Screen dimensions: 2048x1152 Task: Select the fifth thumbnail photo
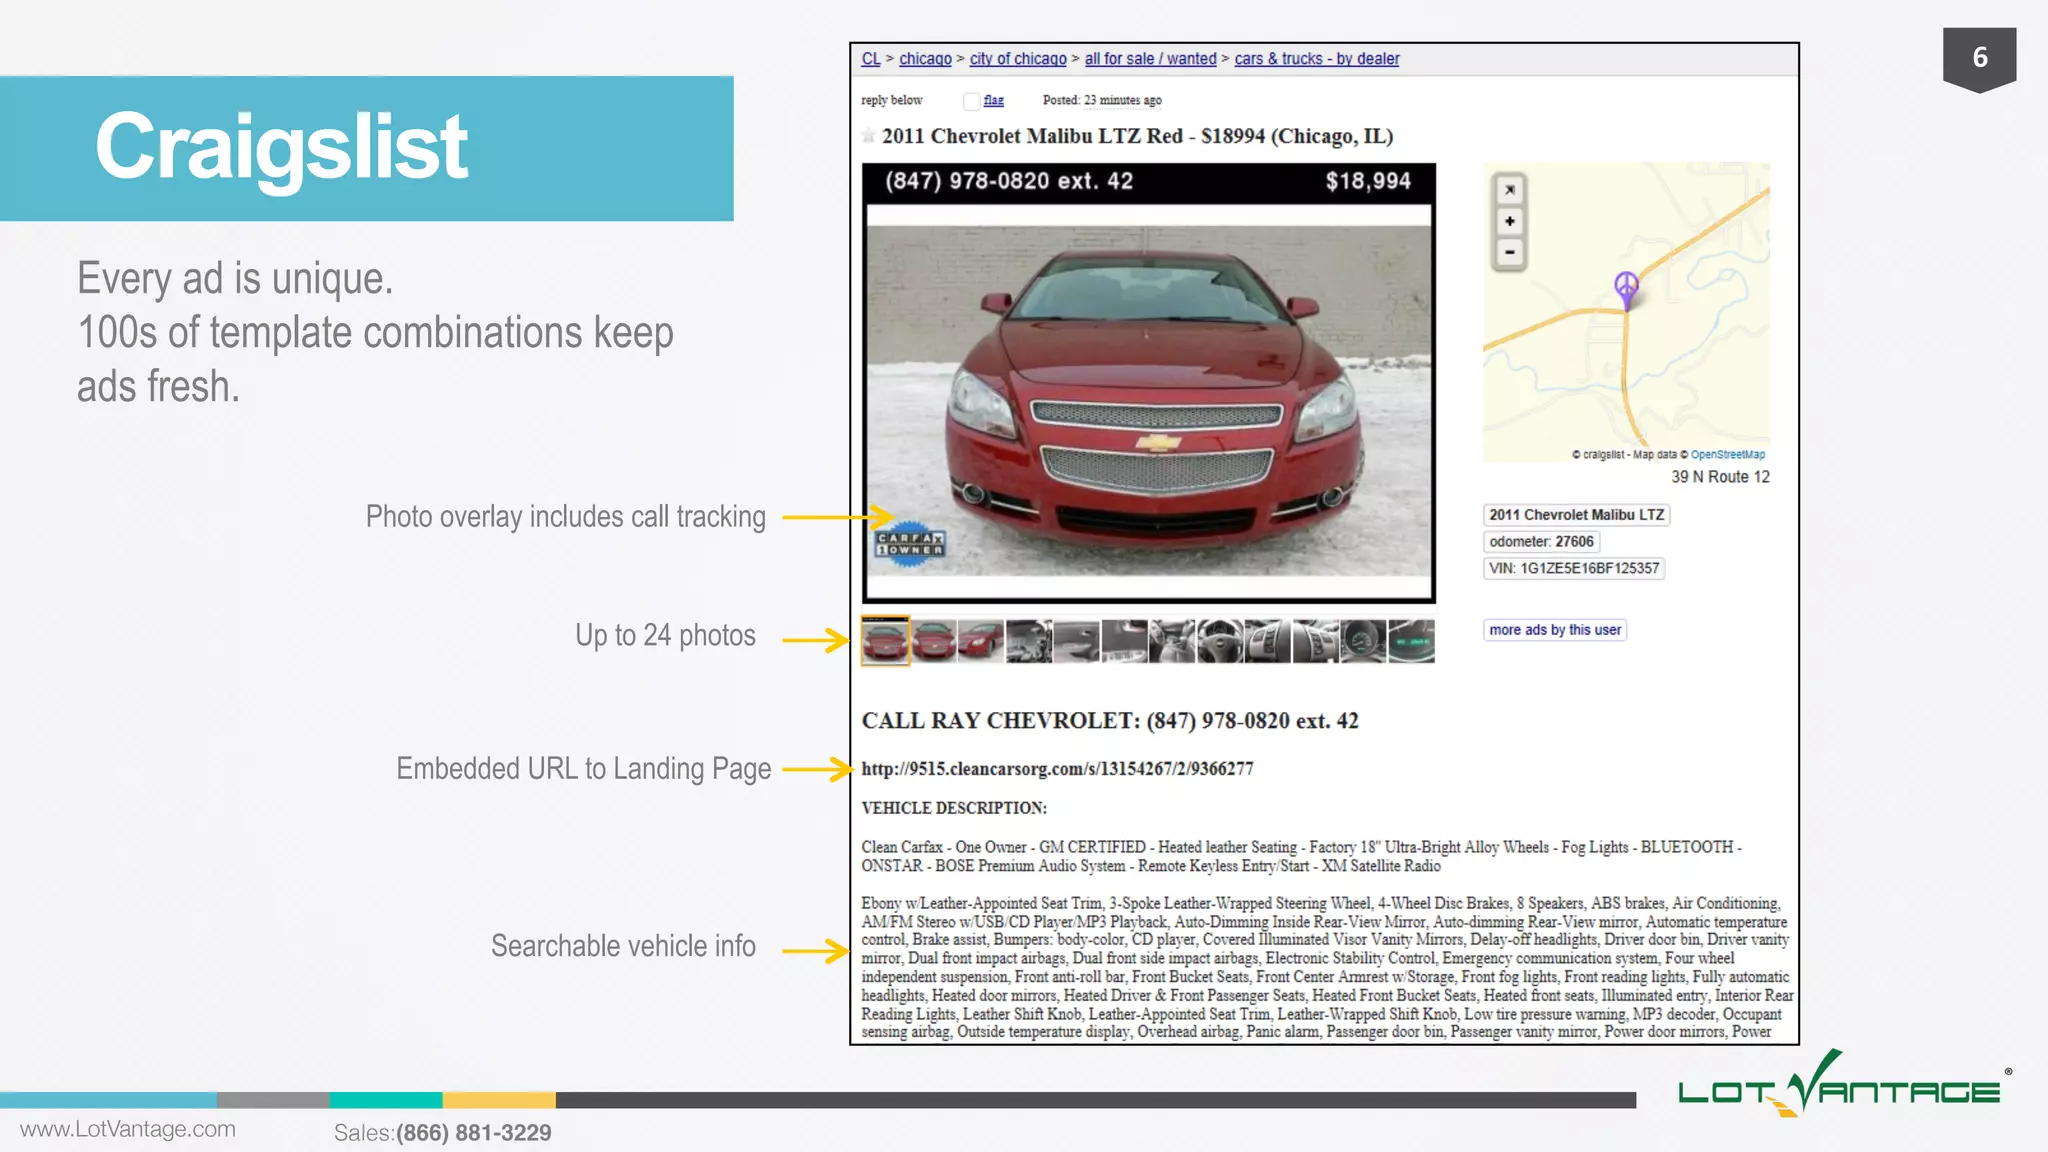click(x=1076, y=641)
